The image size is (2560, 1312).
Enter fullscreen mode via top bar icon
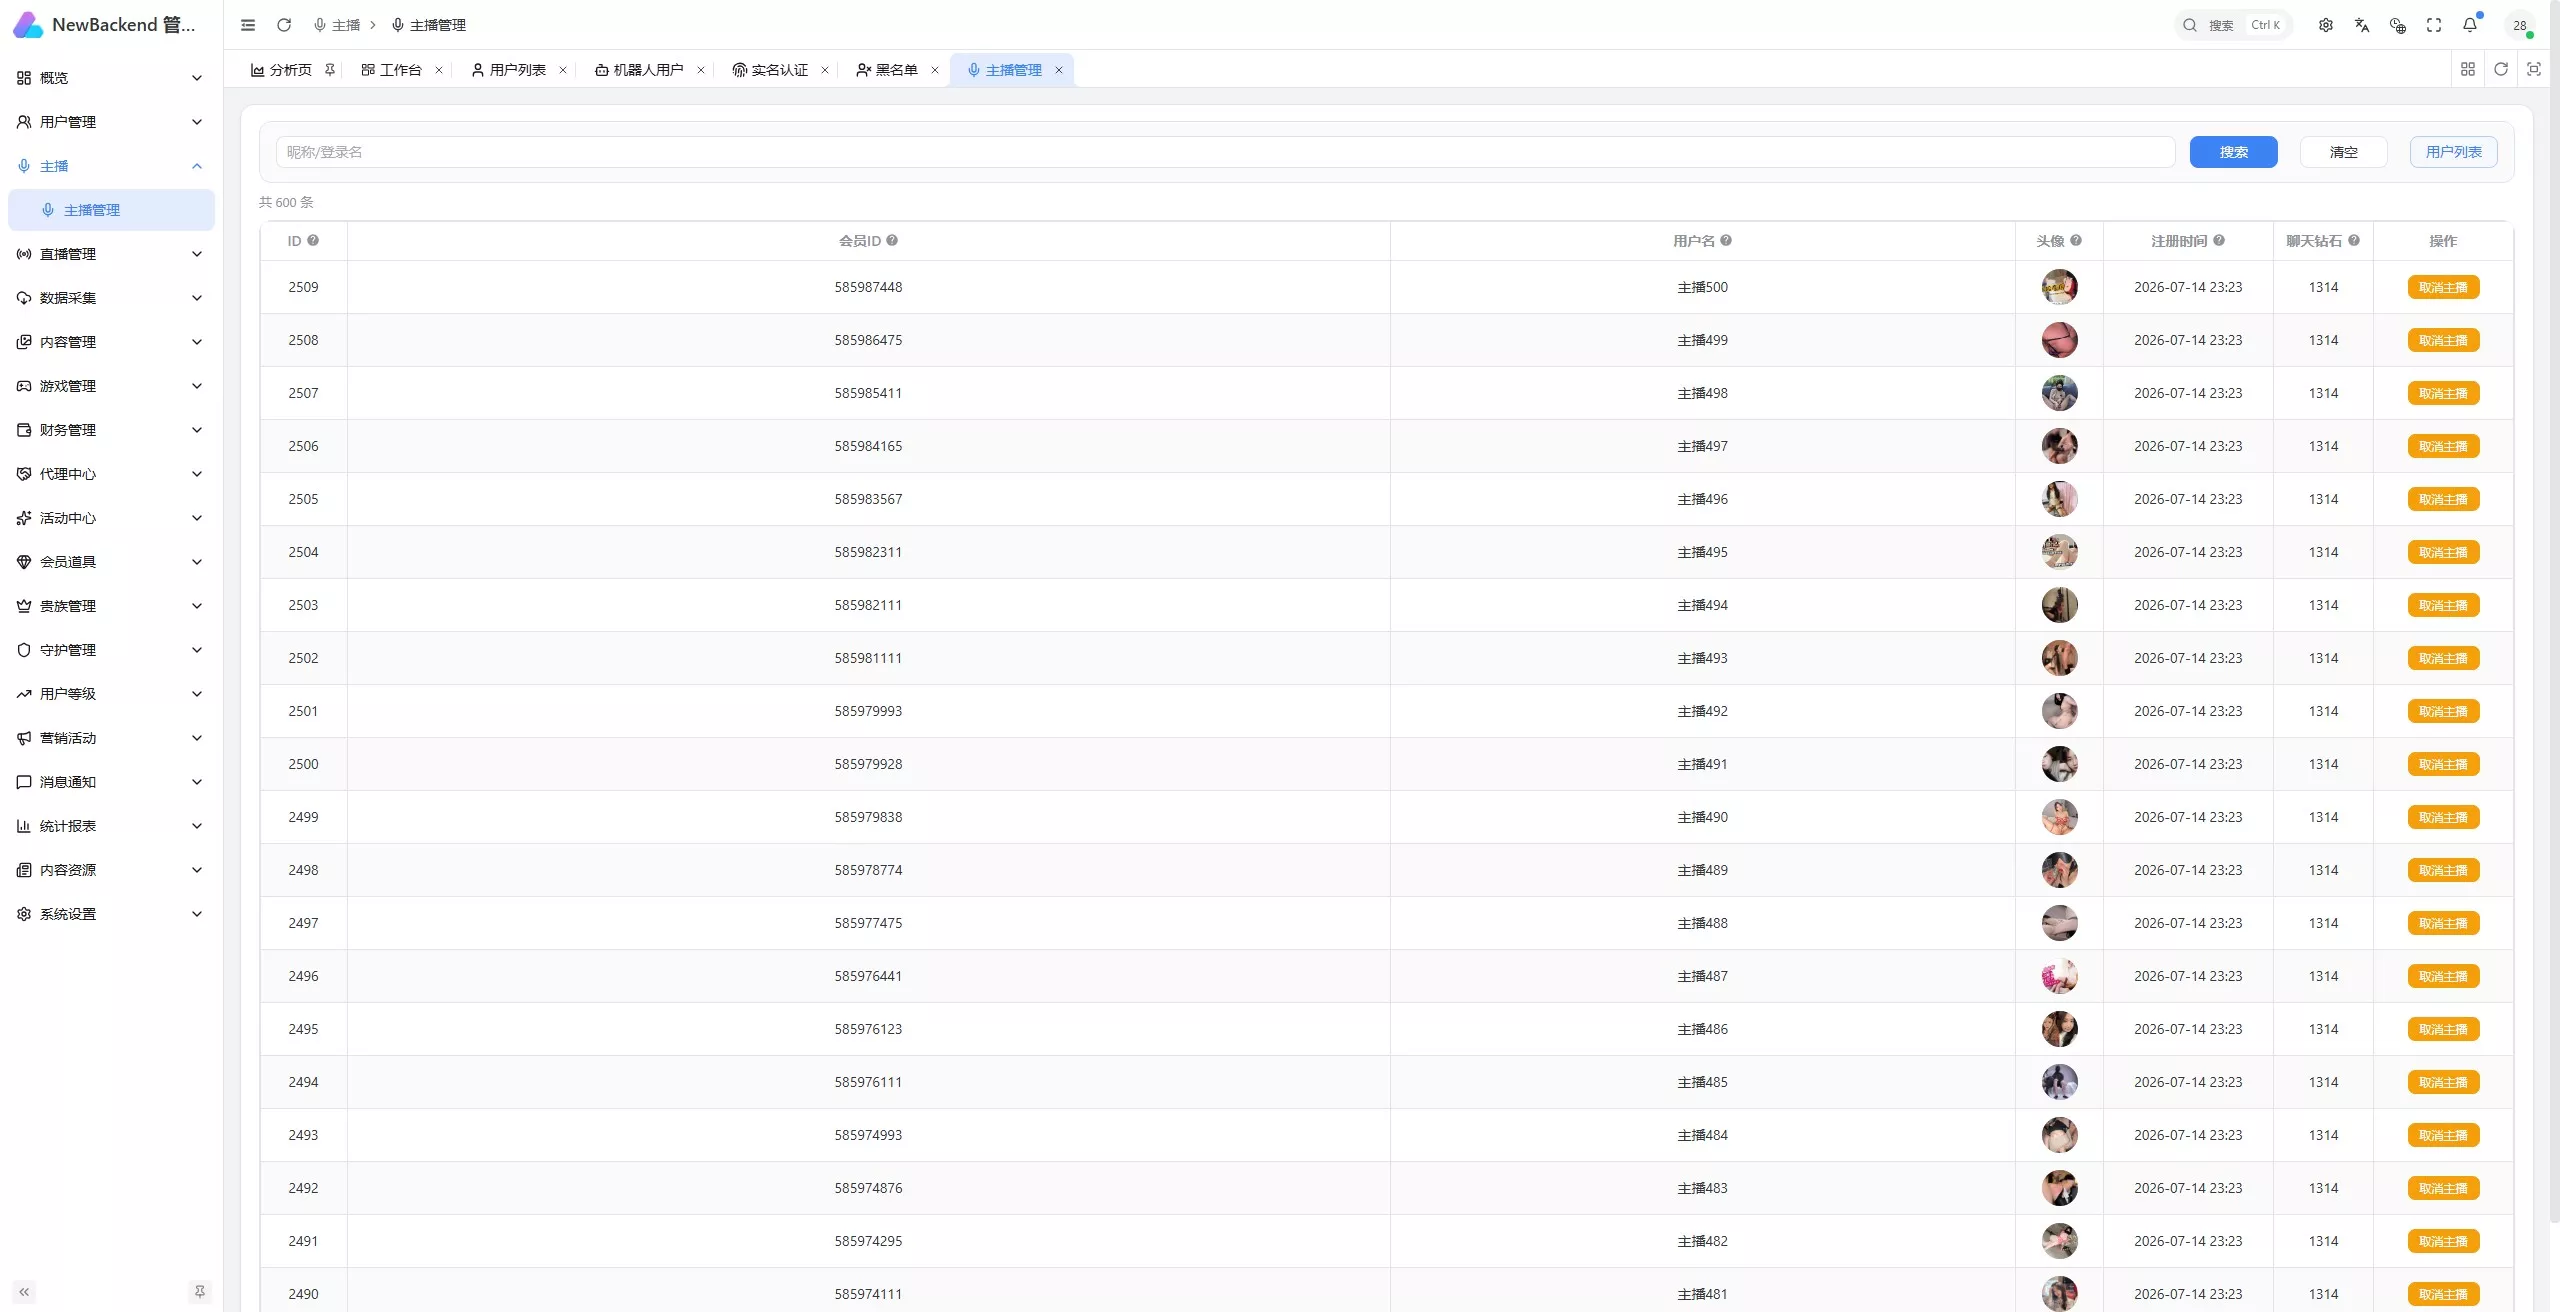(2434, 25)
